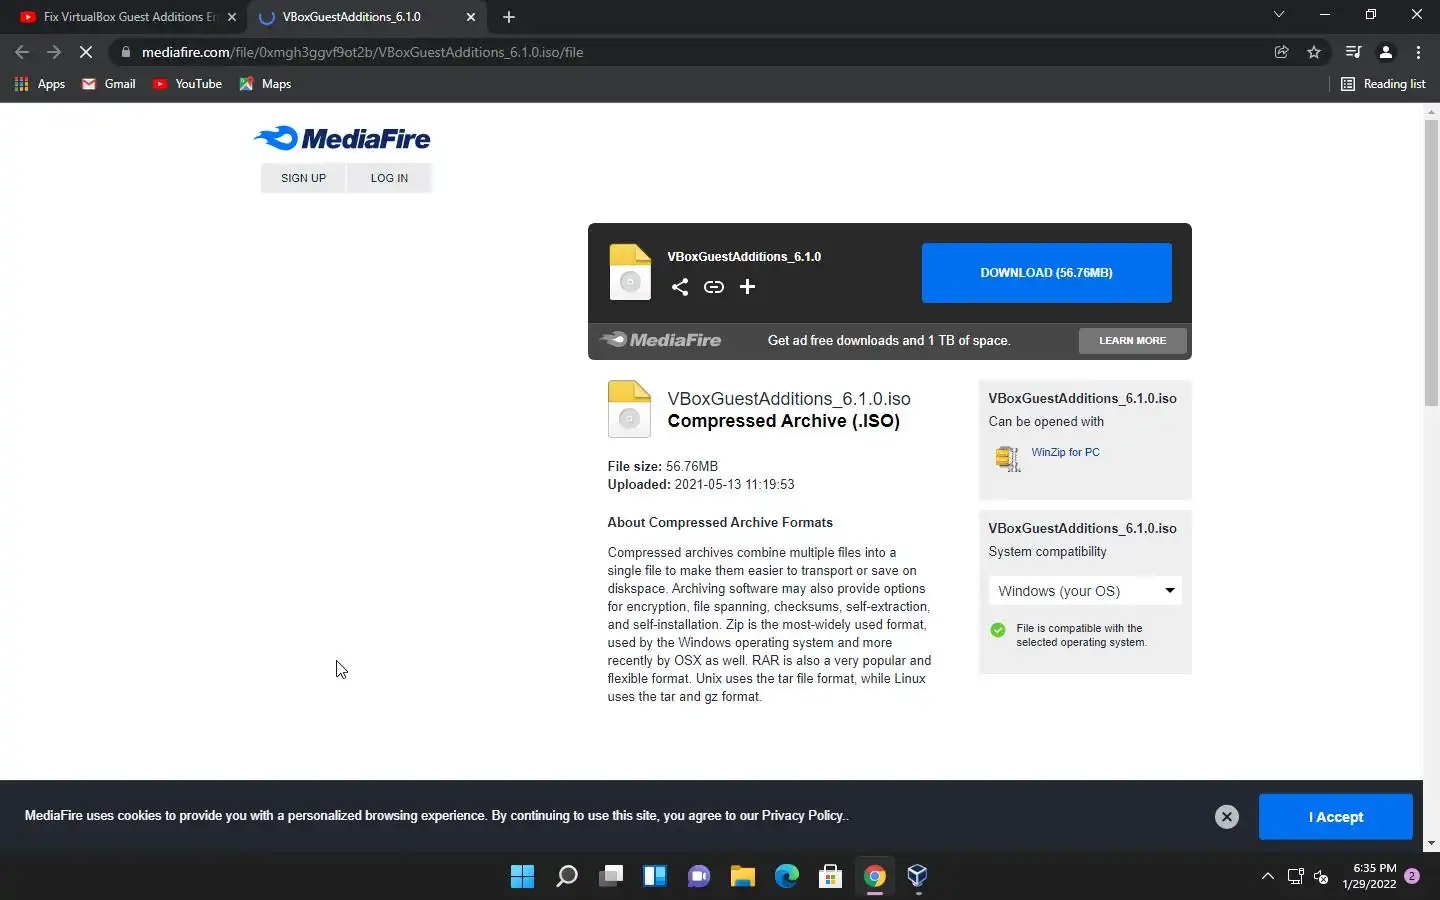
Task: Open the Reading list panel
Action: tap(1383, 84)
